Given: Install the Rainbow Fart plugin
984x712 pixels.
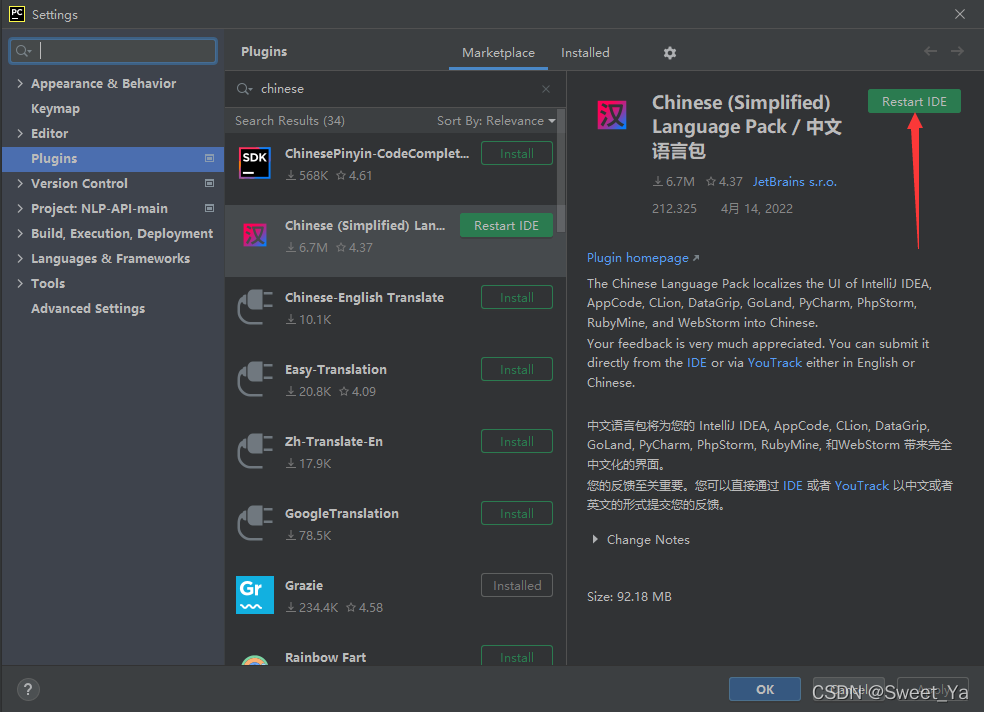Looking at the screenshot, I should click(x=516, y=656).
